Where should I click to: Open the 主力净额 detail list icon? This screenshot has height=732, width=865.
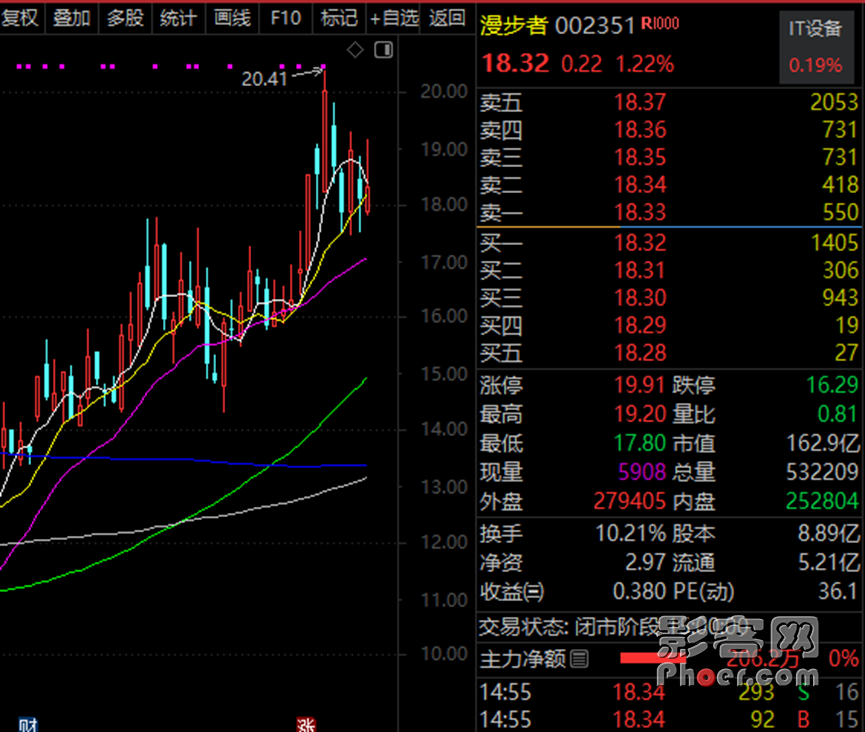579,659
